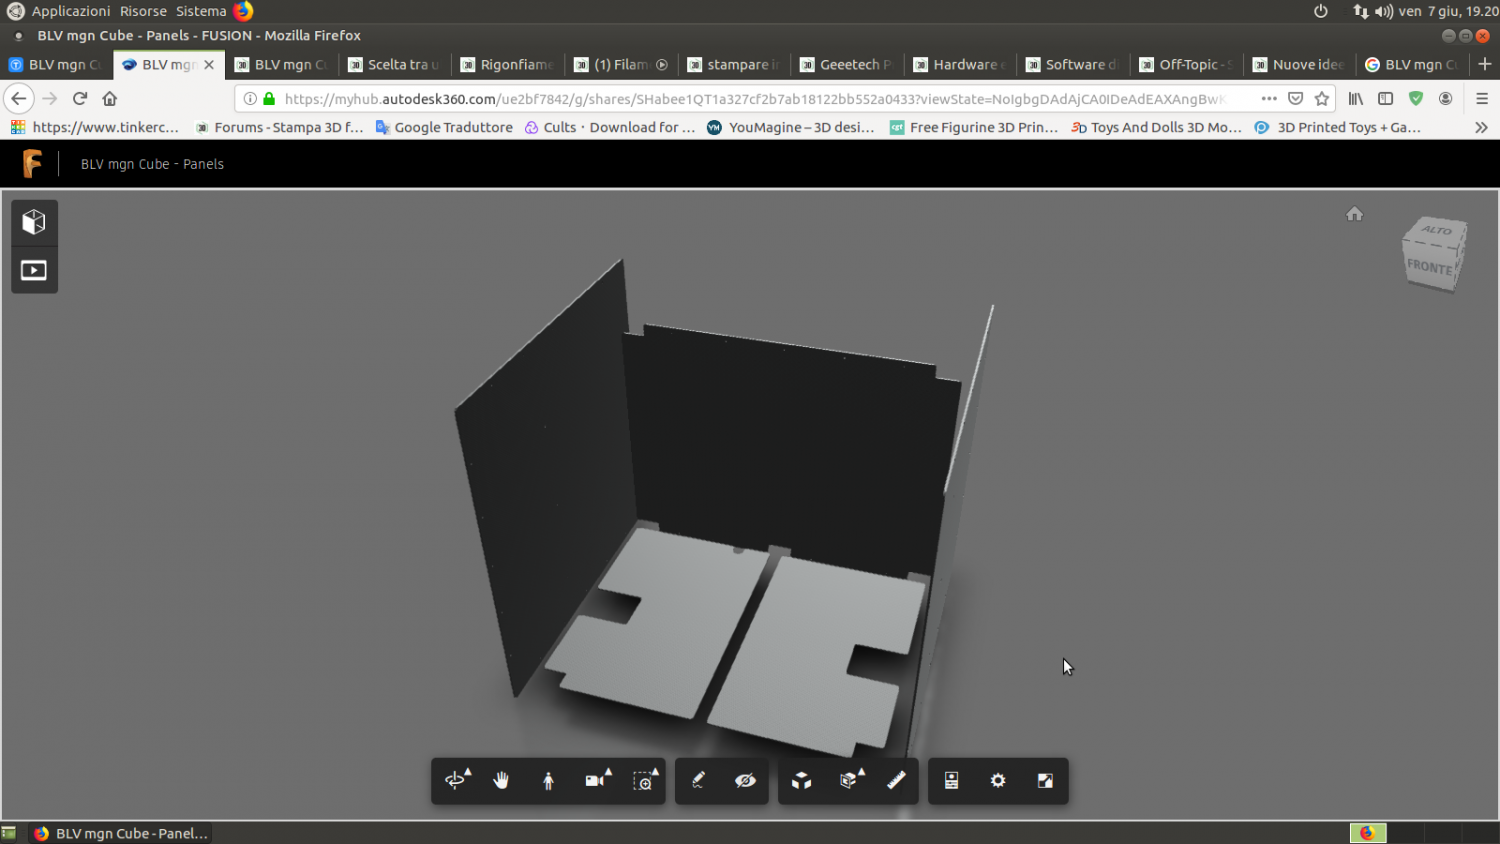The image size is (1500, 844).
Task: Open the Explode model tool
Action: pos(802,781)
